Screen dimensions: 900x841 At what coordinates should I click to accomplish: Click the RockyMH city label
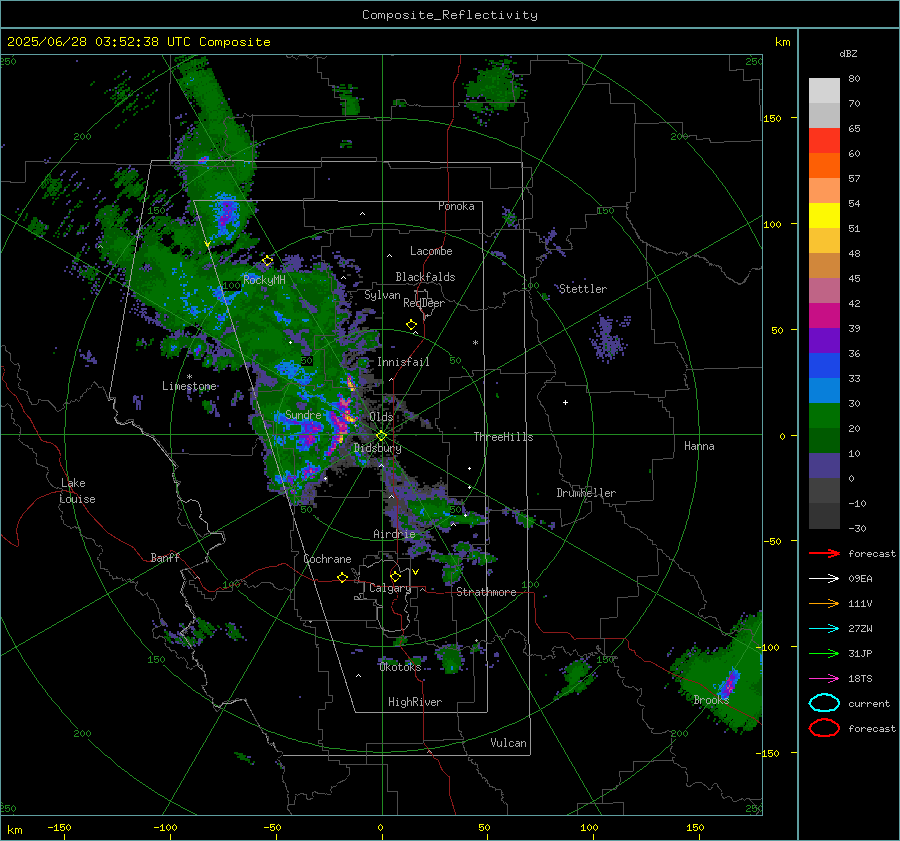[264, 280]
